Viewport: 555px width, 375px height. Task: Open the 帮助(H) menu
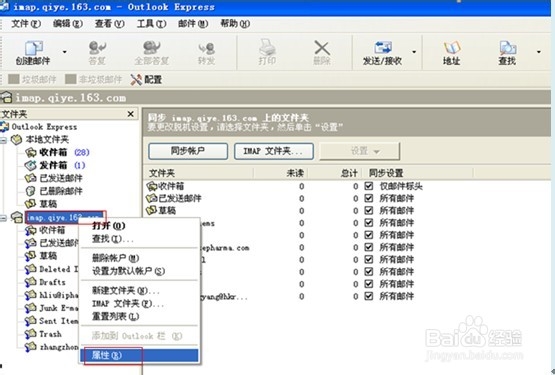[235, 24]
